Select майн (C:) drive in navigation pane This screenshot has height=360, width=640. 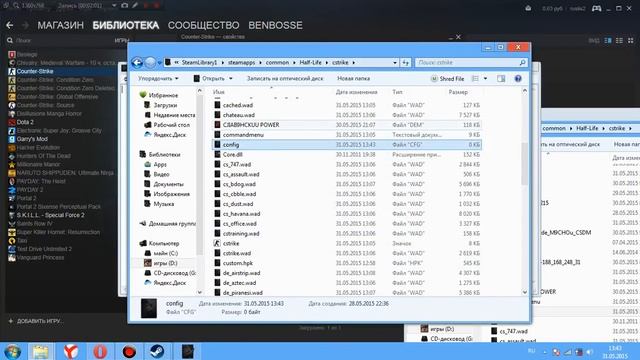coord(161,253)
